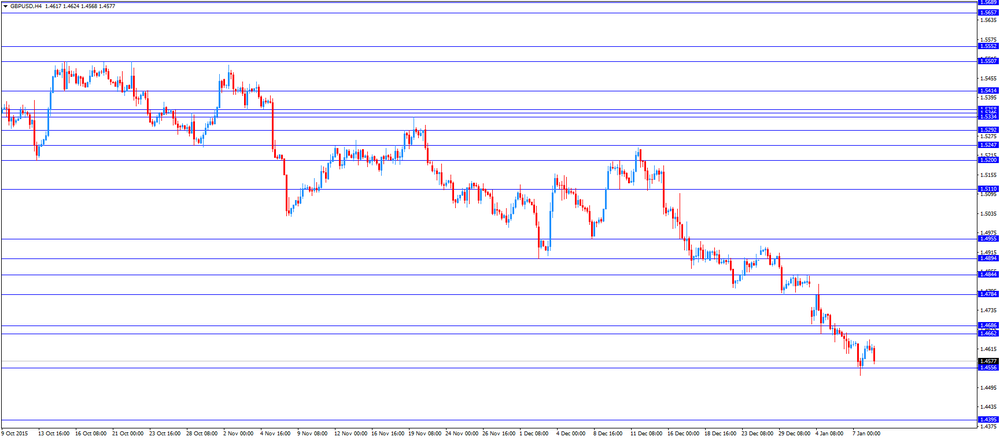Click the 1.5247 blue price tag
Screen dimensions: 1000x440
point(989,145)
